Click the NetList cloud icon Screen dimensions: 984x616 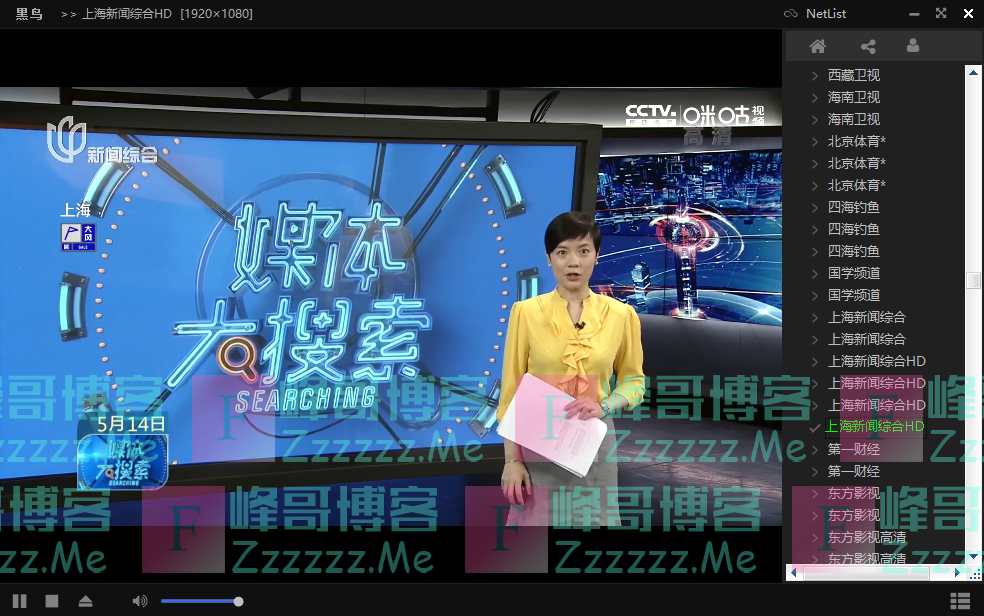click(x=791, y=13)
